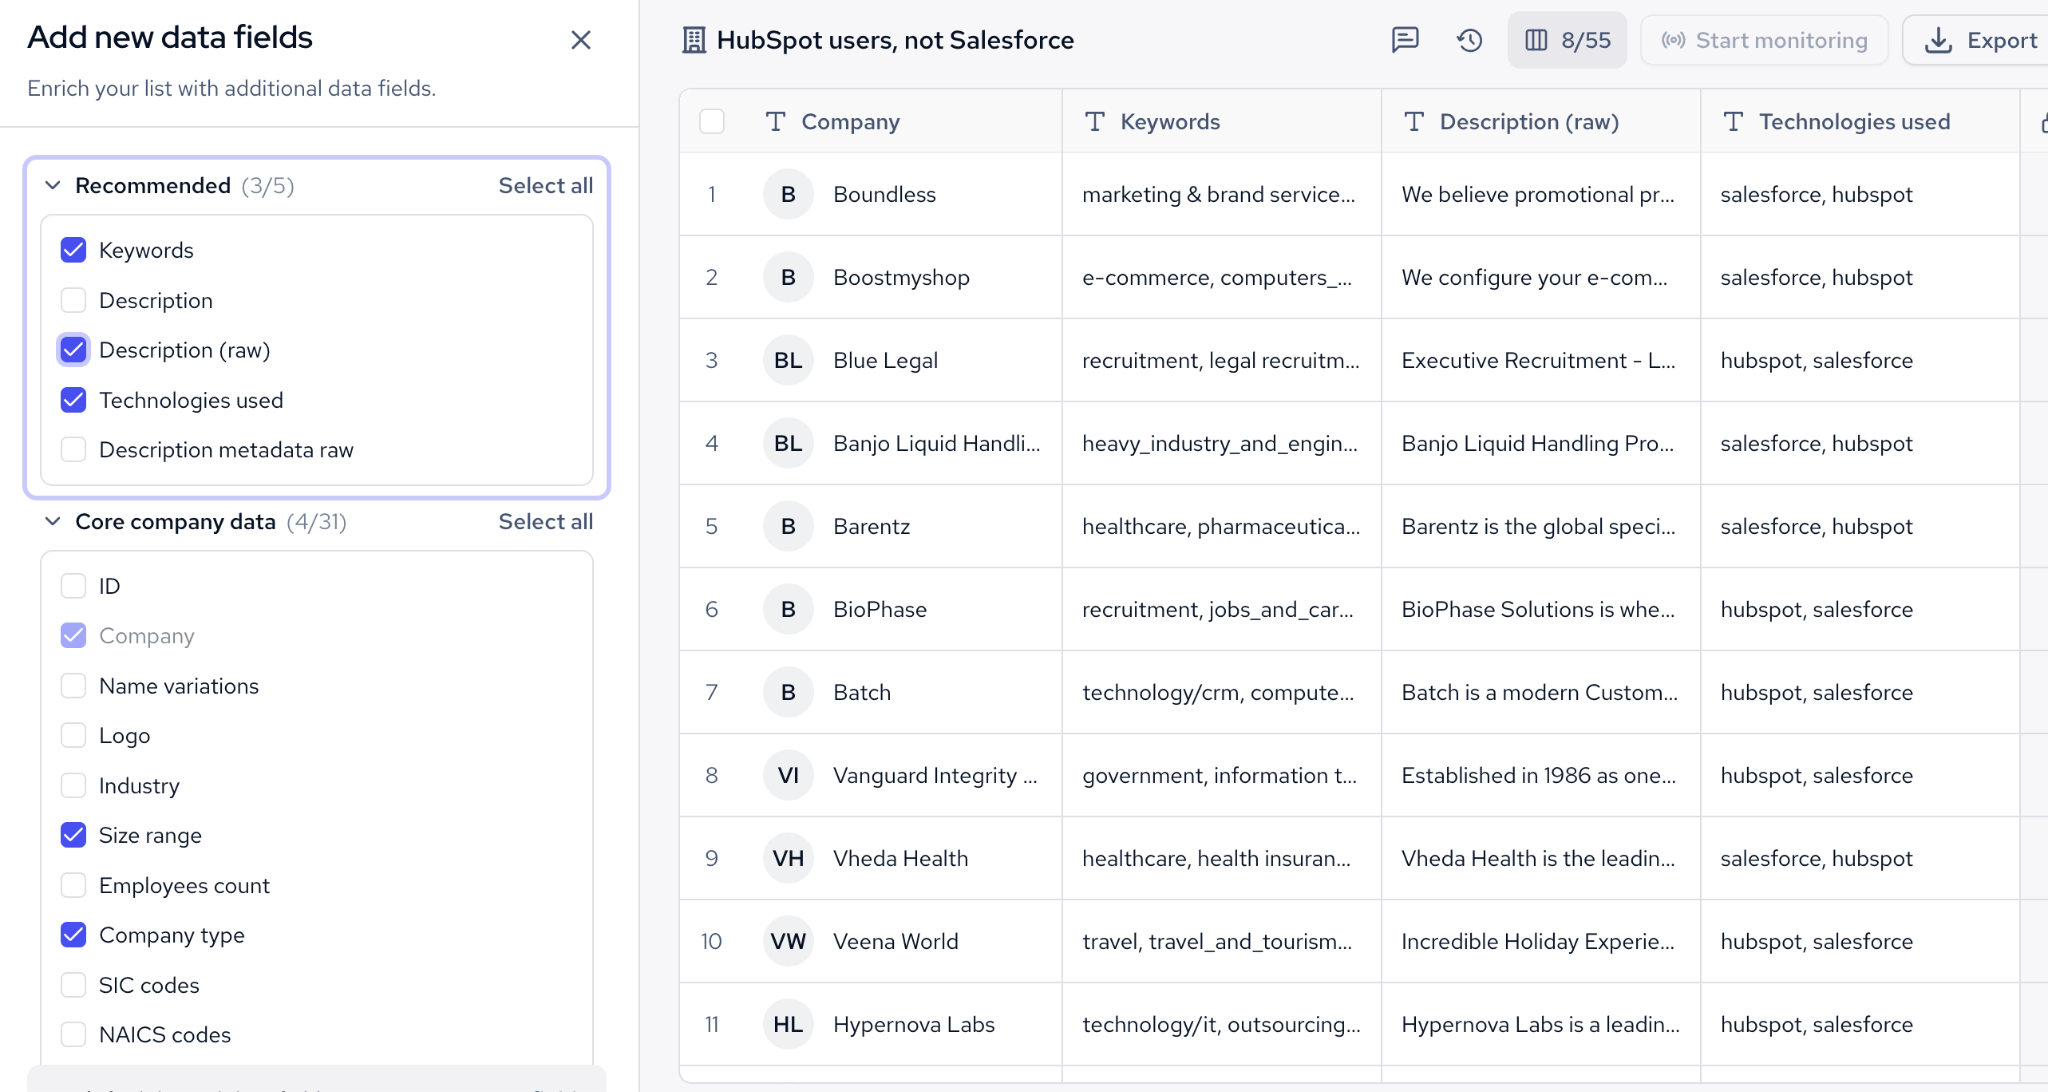
Task: Click the Boundless company avatar
Action: tap(788, 194)
